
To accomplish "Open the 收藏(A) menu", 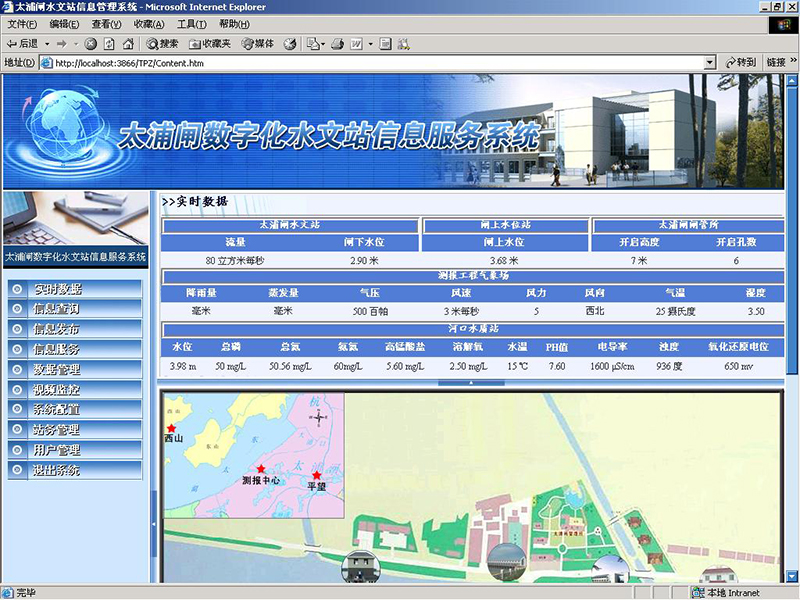I will tap(149, 24).
